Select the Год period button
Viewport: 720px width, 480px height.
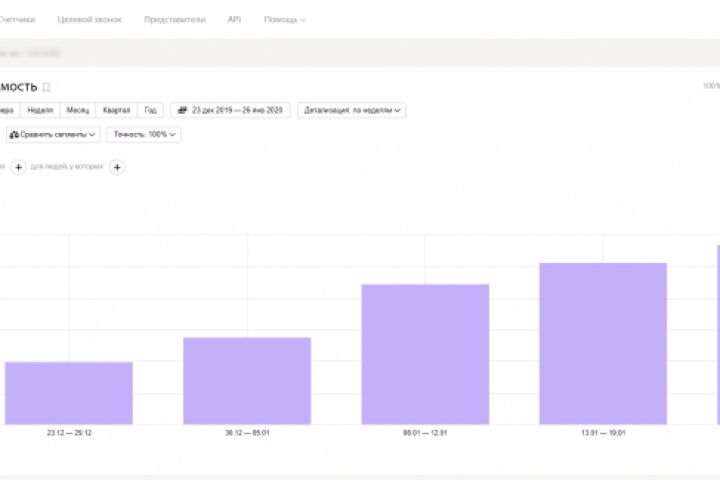click(150, 110)
